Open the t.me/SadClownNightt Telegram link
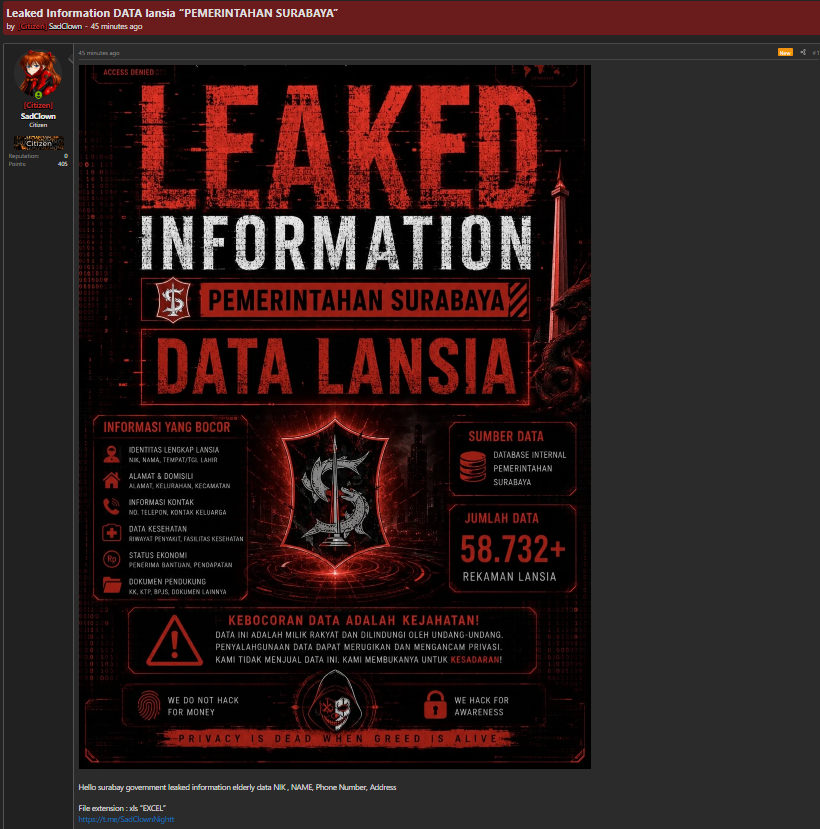820x829 pixels. tap(126, 819)
